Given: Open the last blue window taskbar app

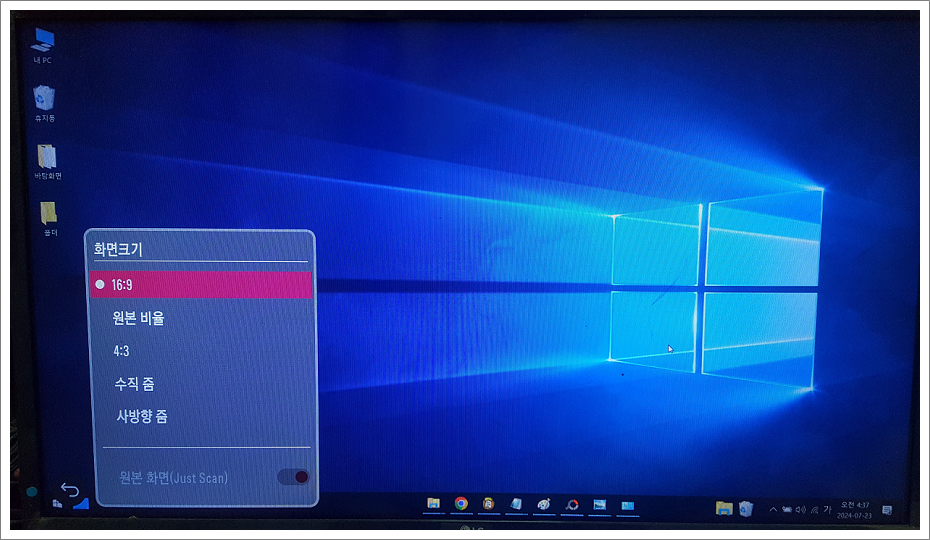Looking at the screenshot, I should tap(628, 506).
